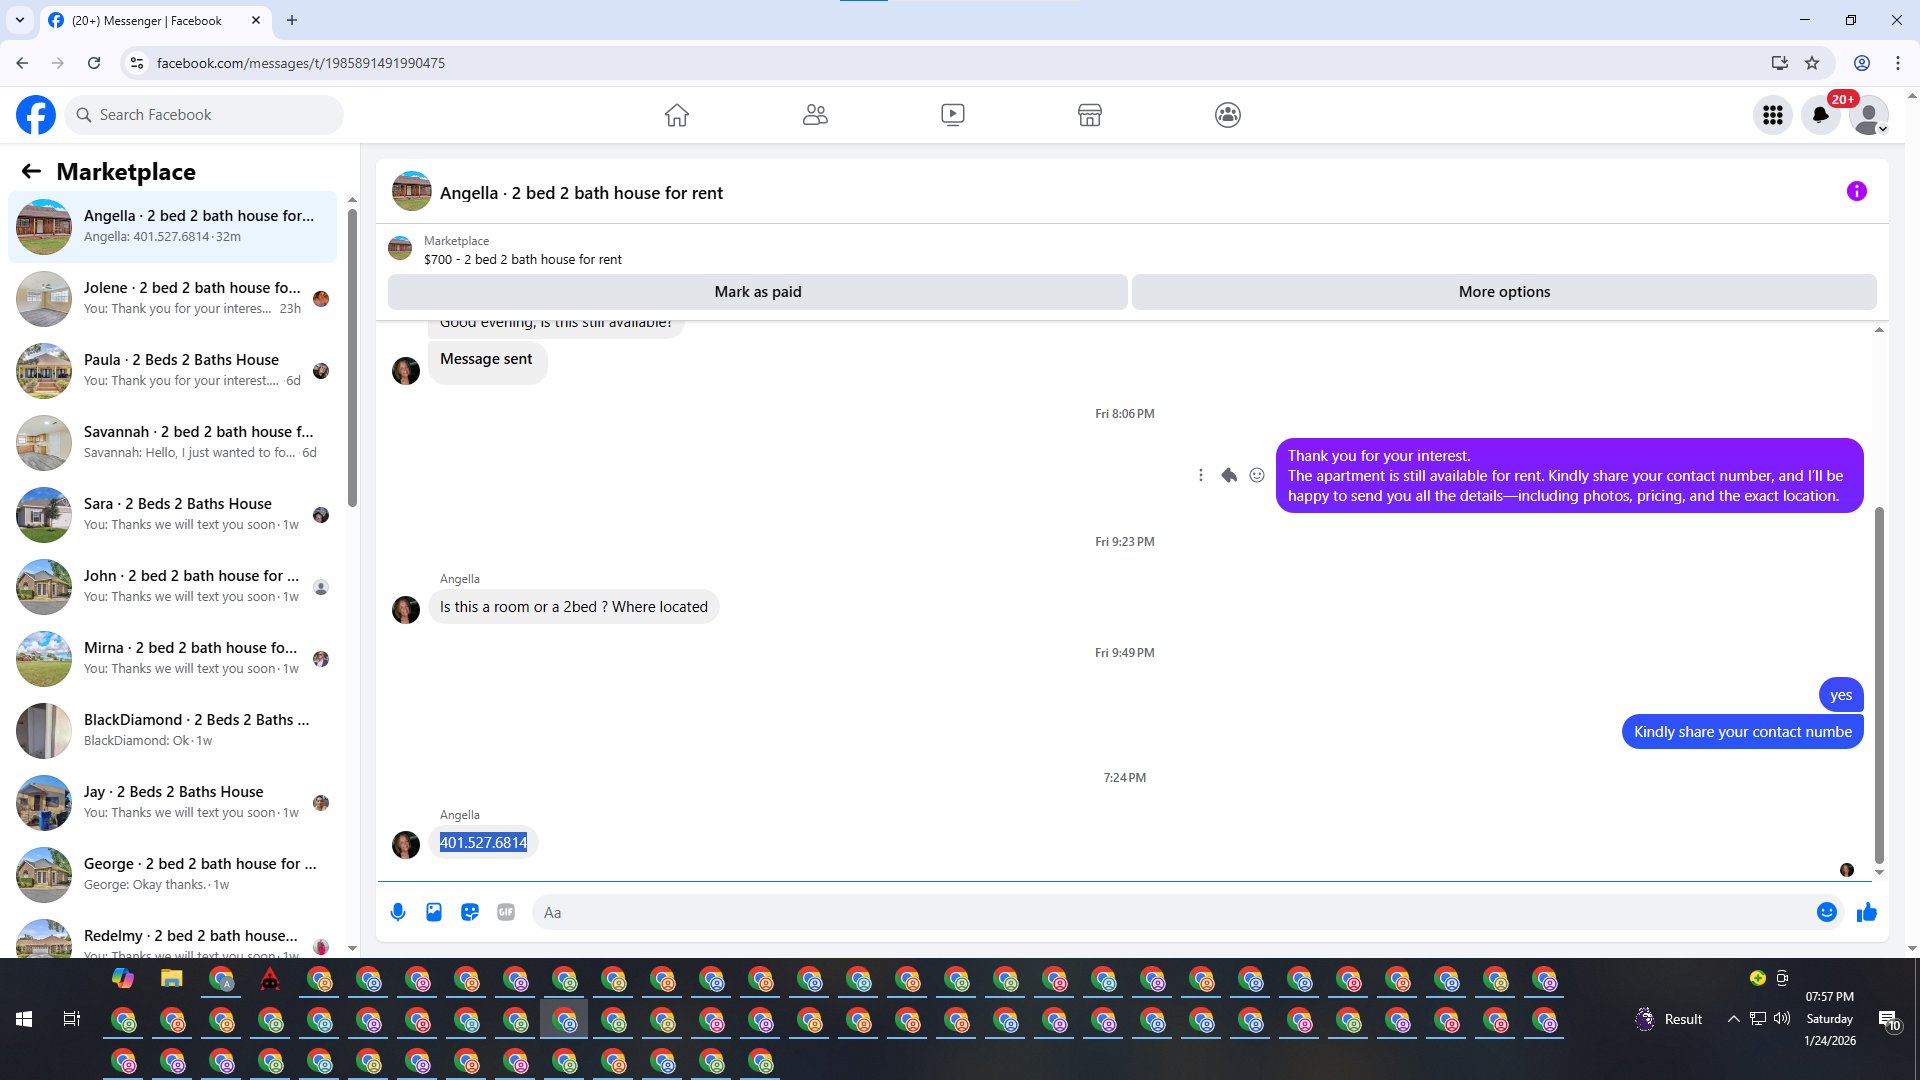Open Jolene's house conversation
This screenshot has width=1920, height=1080.
click(175, 298)
